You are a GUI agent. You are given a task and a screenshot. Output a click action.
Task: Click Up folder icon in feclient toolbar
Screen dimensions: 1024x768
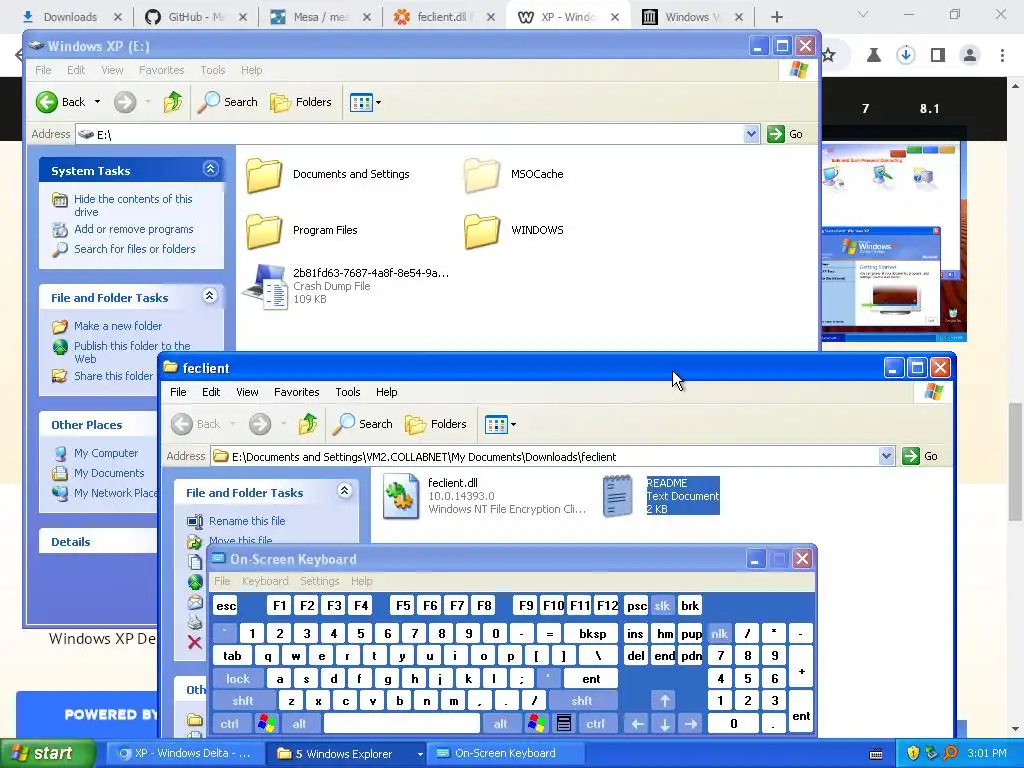tap(308, 424)
